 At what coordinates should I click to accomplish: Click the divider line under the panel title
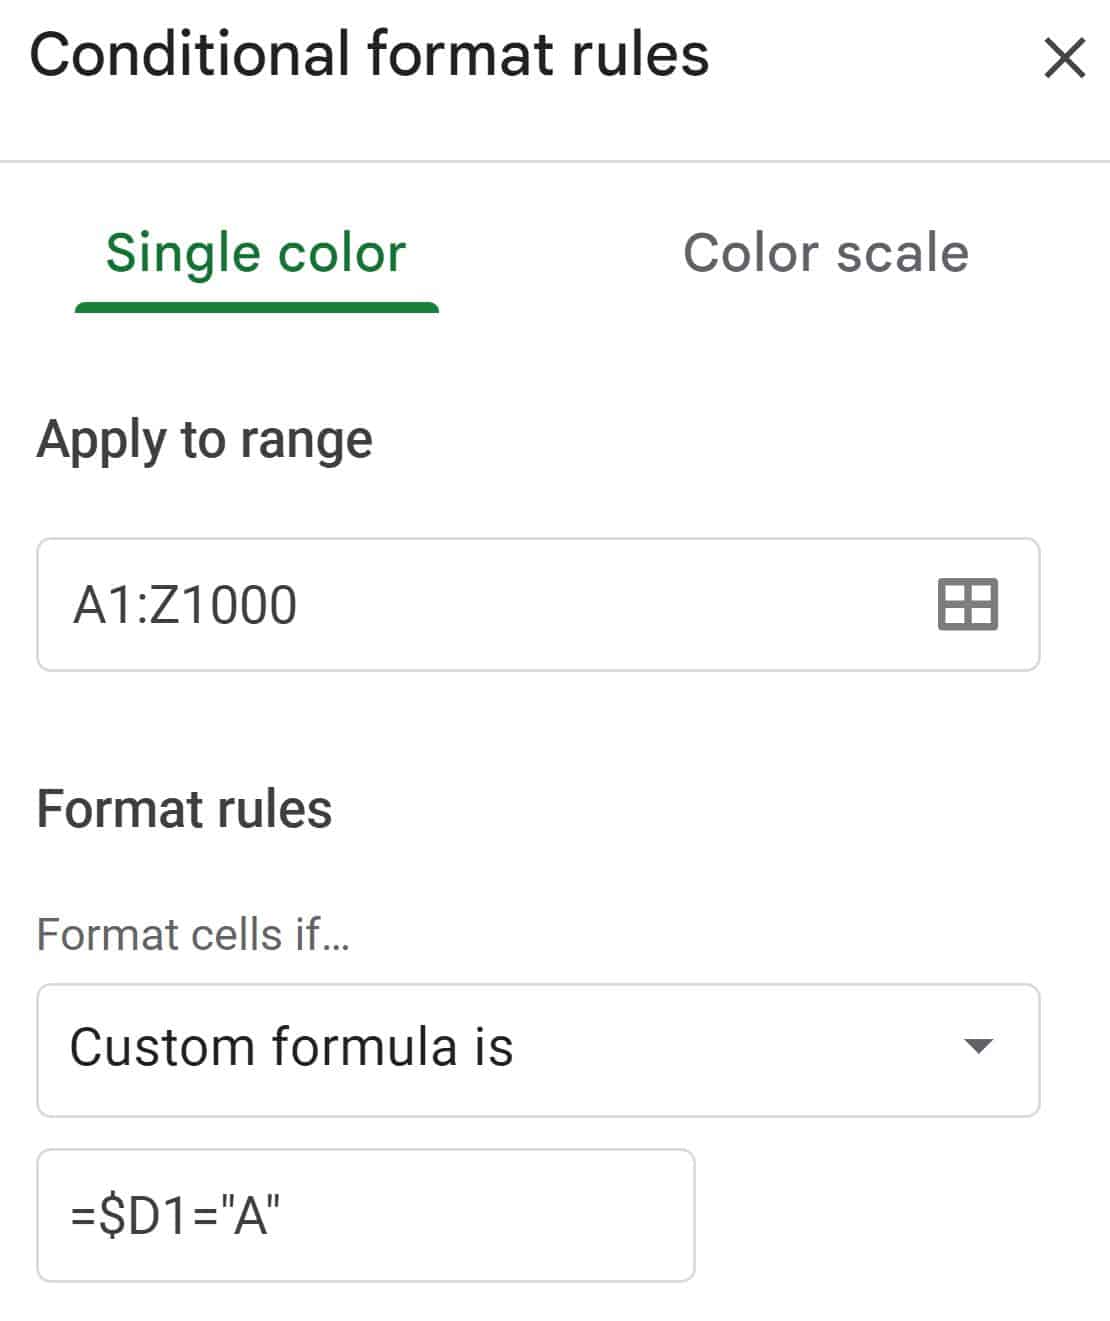(x=555, y=161)
